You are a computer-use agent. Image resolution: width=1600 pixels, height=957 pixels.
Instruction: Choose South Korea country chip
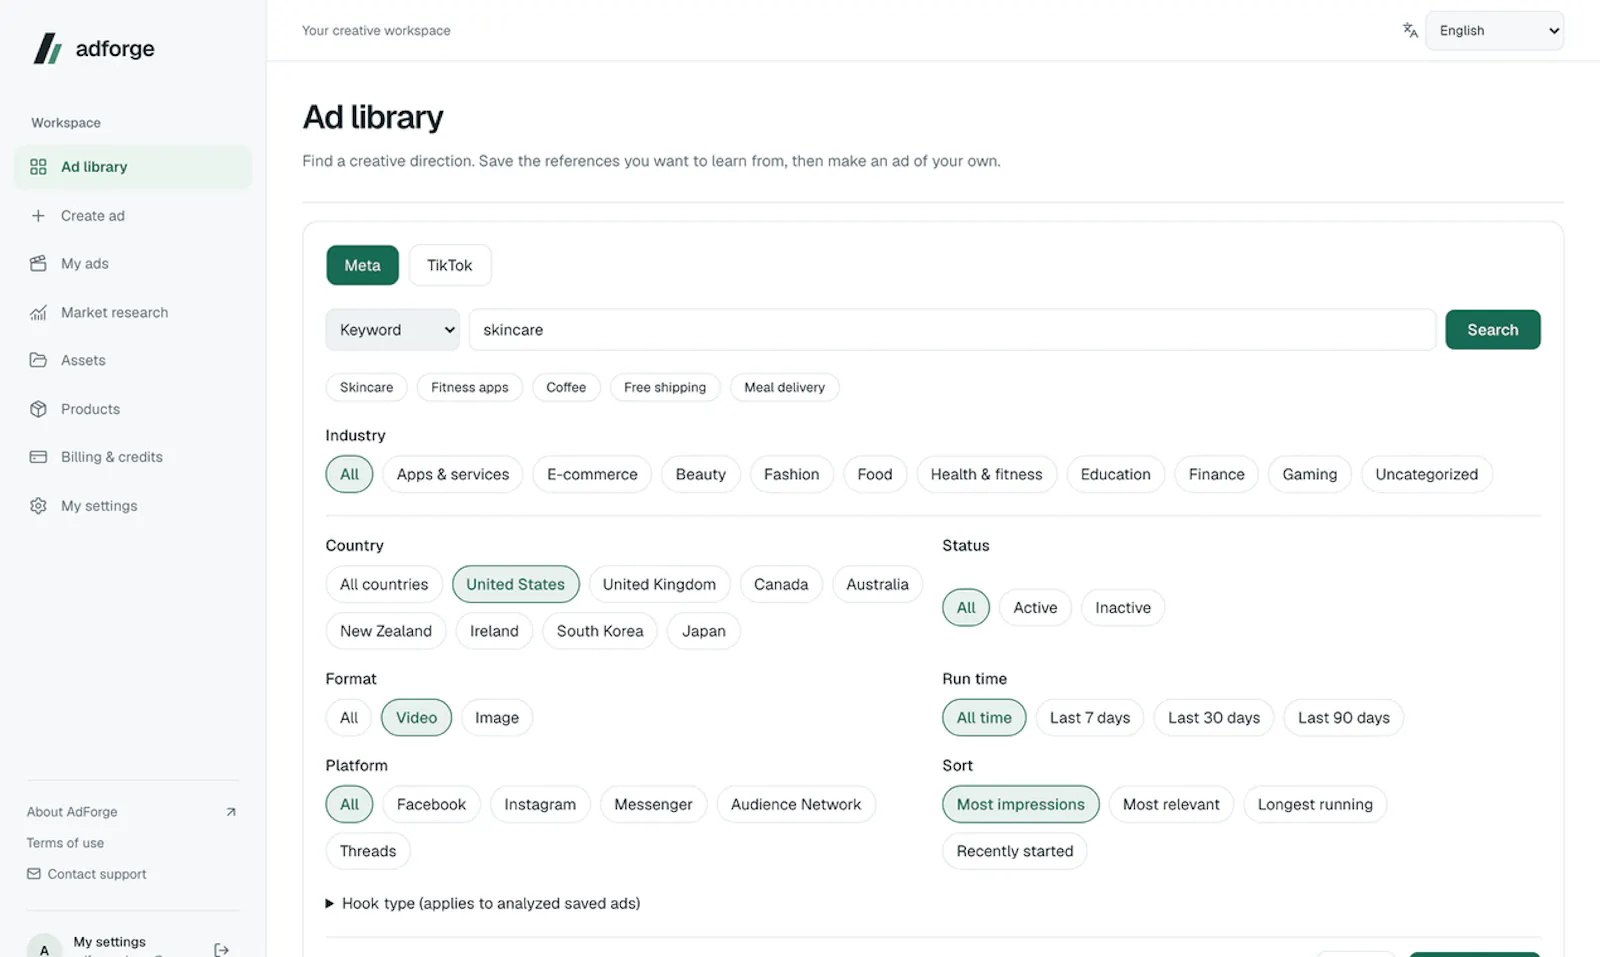tap(600, 631)
